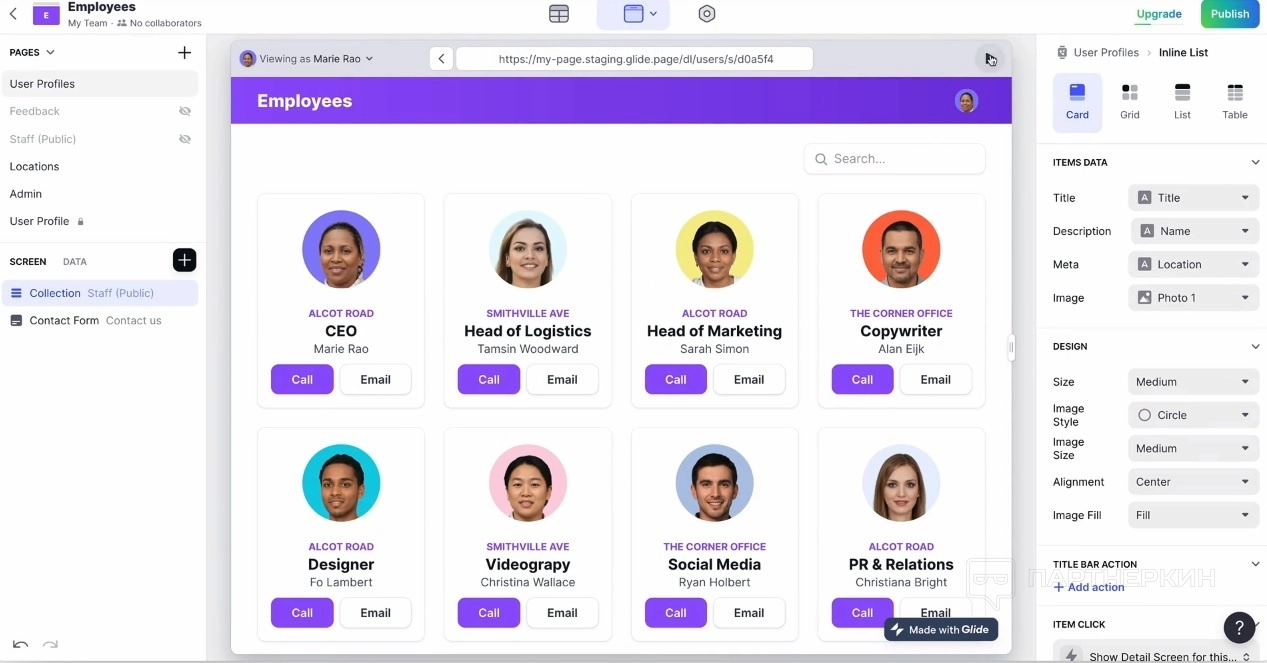The height and width of the screenshot is (663, 1267).
Task: Click the lock icon beside User Profile
Action: tap(81, 222)
